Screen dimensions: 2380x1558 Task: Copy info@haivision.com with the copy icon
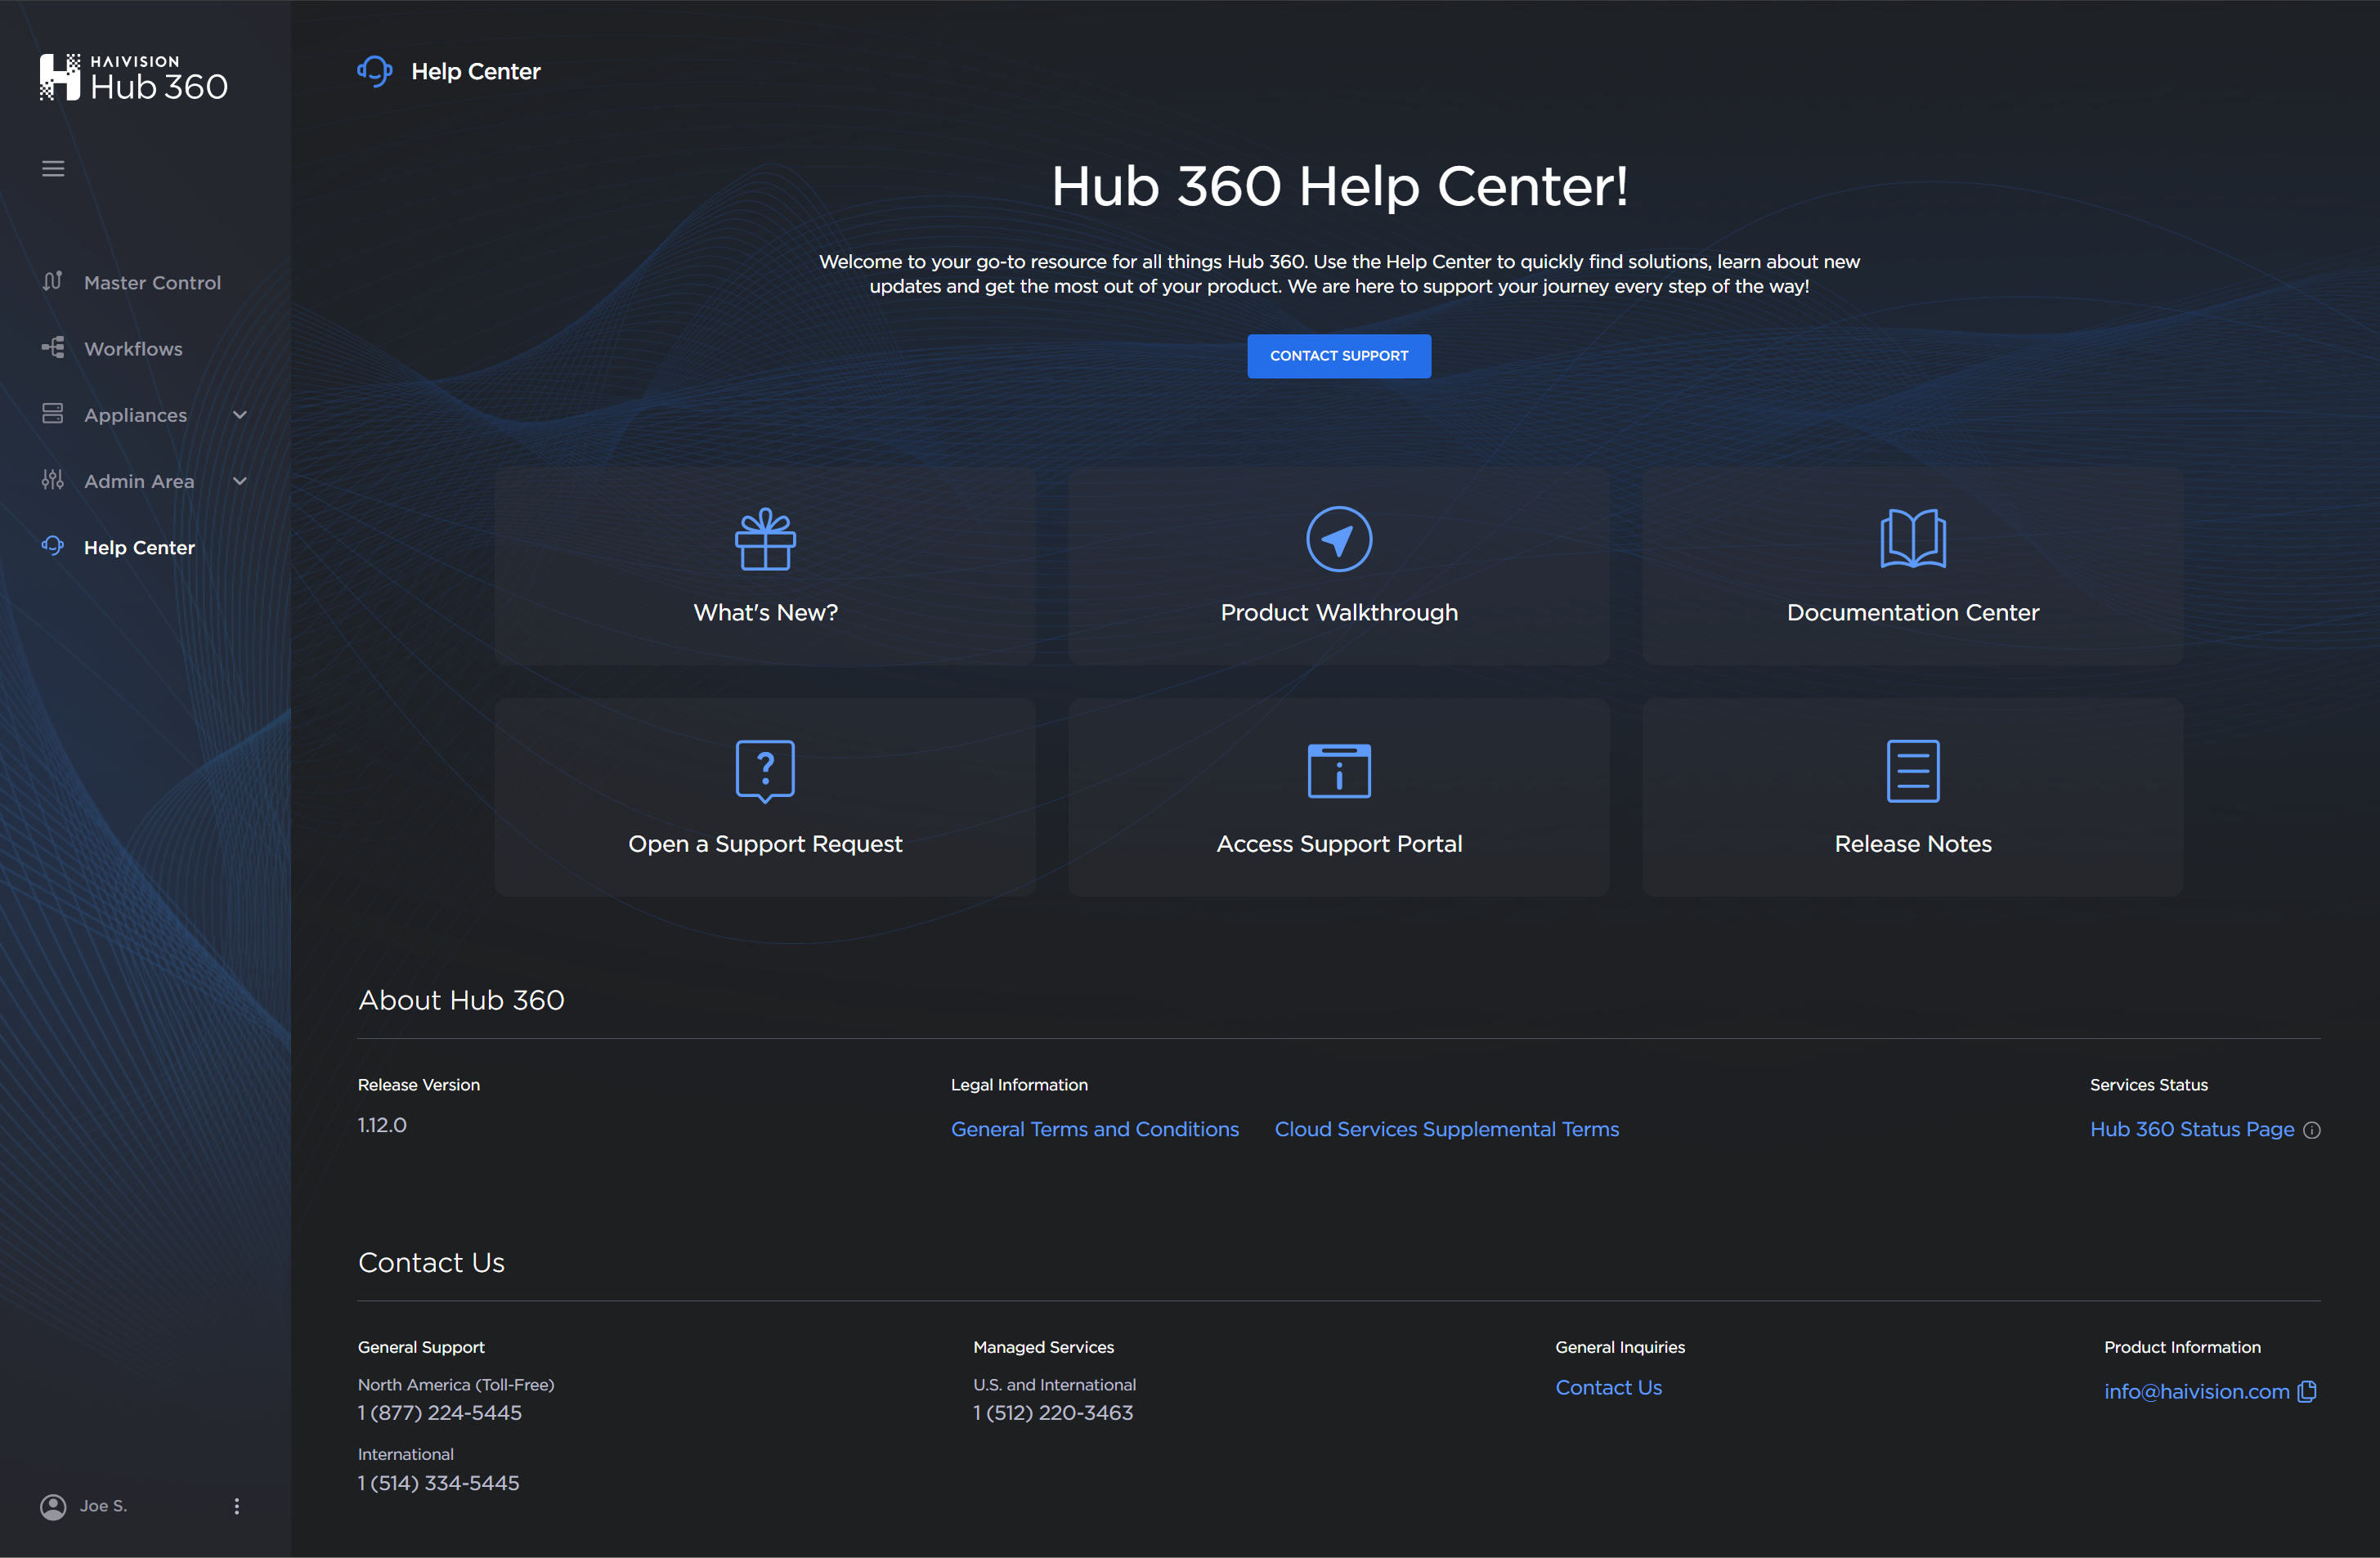click(x=2308, y=1392)
